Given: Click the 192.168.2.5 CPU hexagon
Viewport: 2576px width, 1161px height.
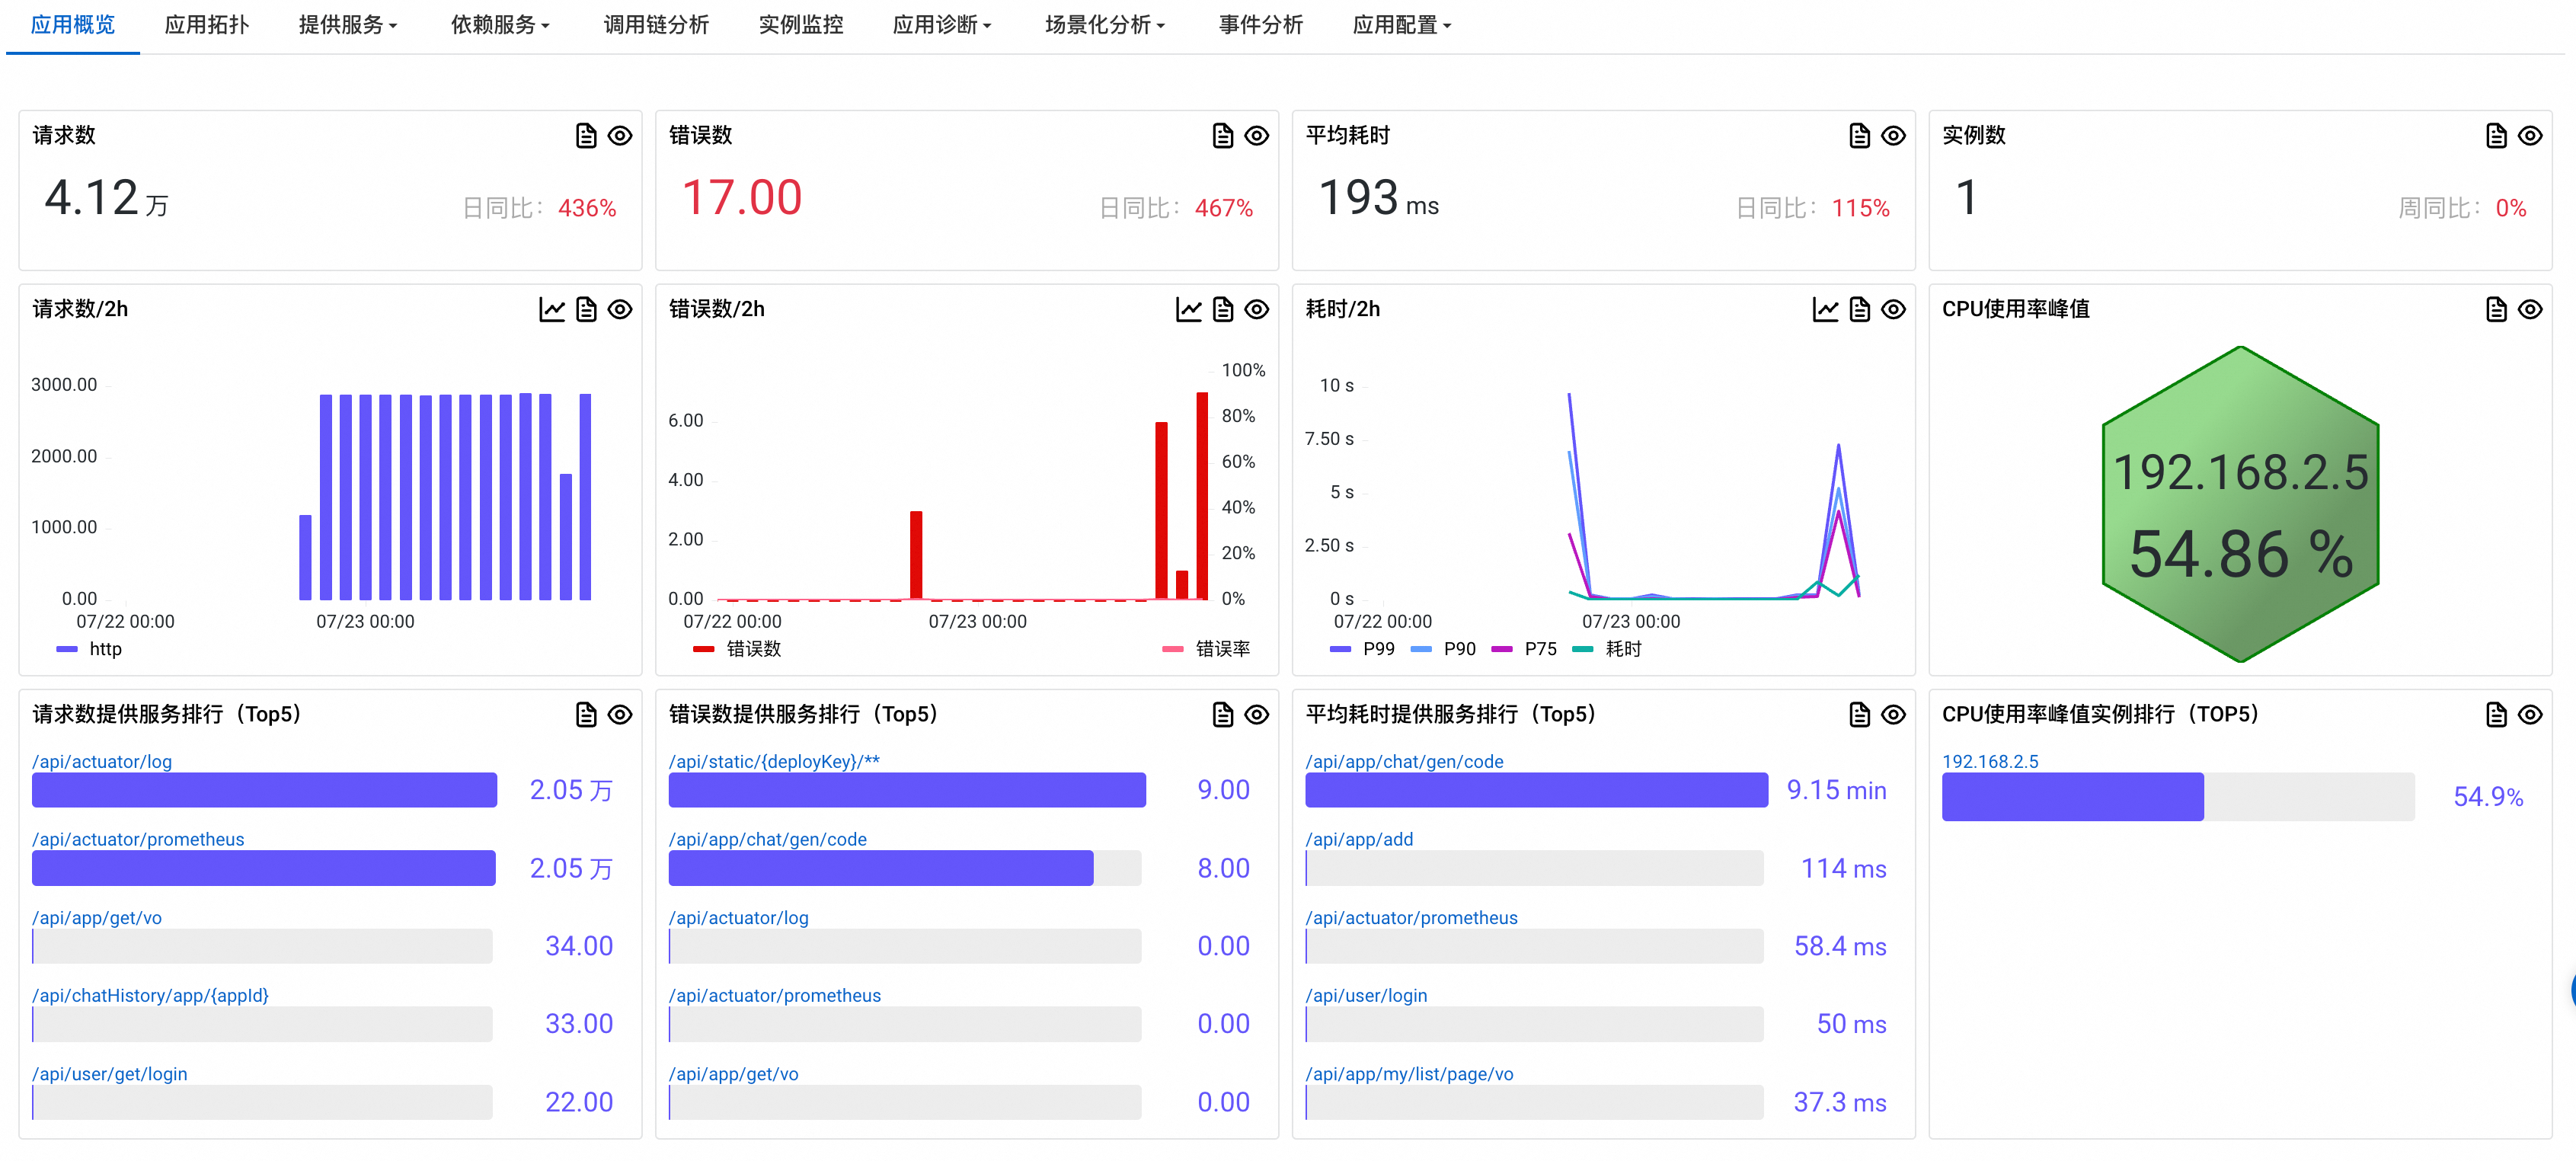Looking at the screenshot, I should (x=2240, y=505).
